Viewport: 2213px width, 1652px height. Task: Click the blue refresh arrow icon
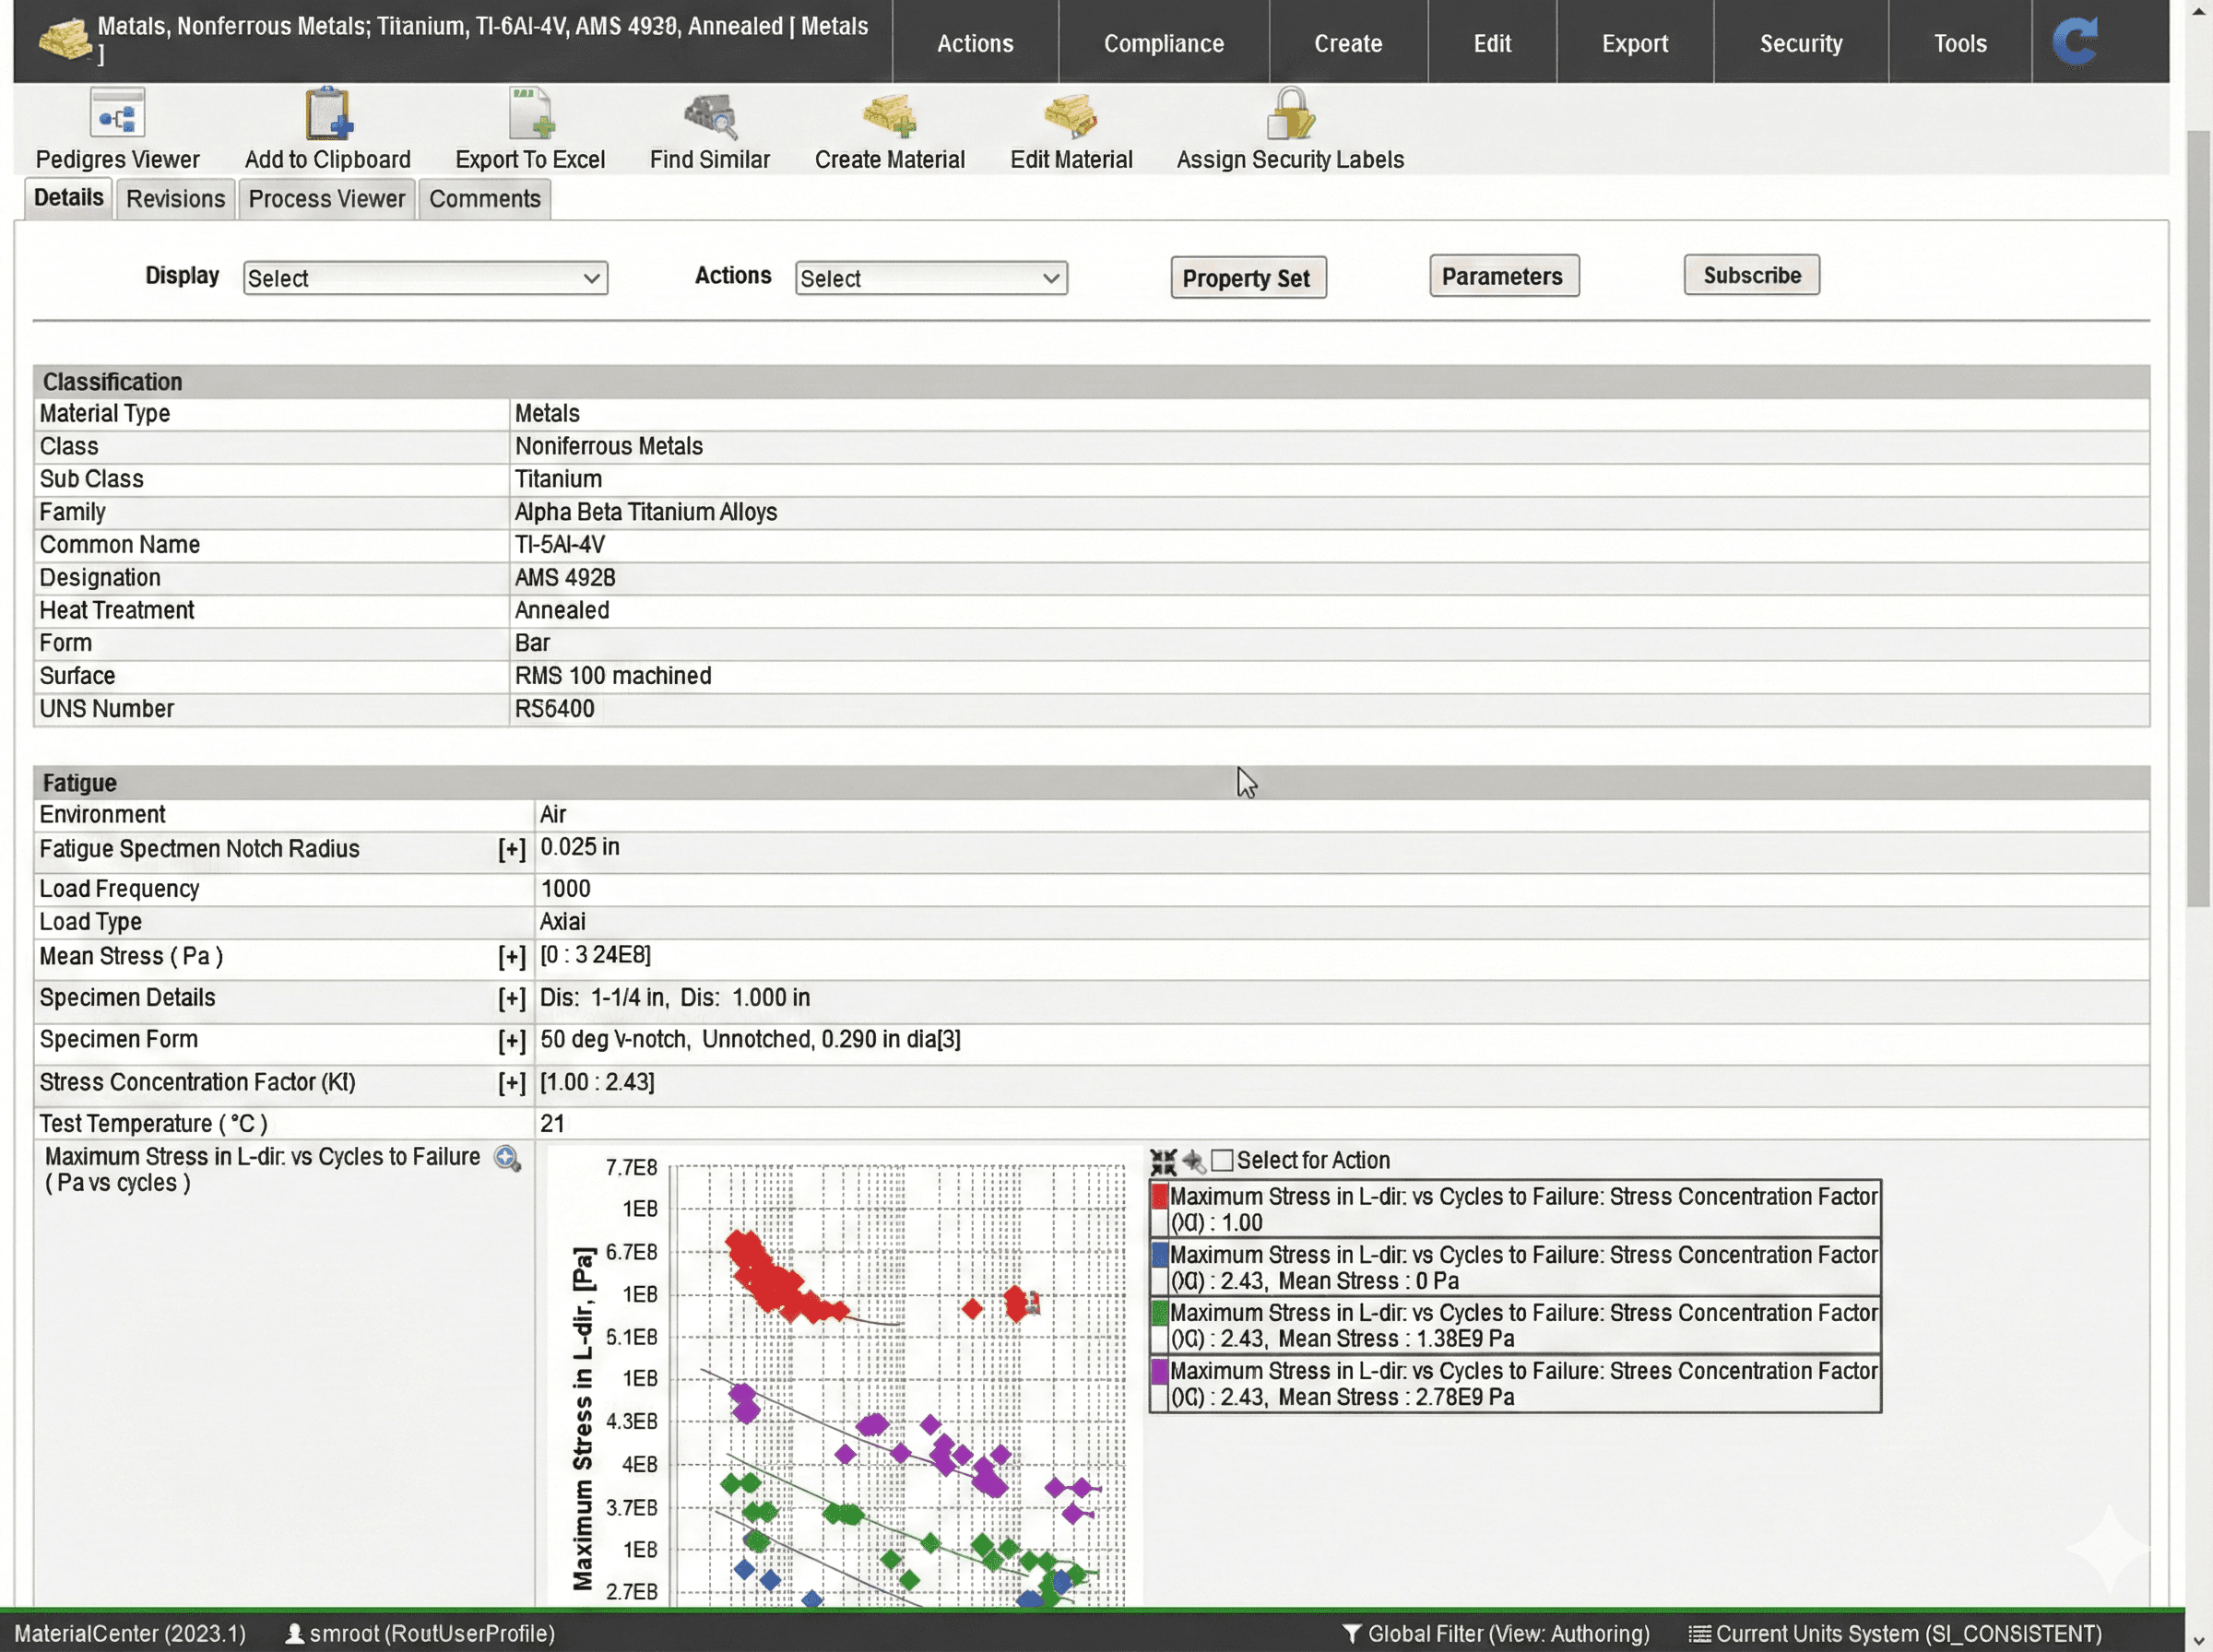point(2075,42)
